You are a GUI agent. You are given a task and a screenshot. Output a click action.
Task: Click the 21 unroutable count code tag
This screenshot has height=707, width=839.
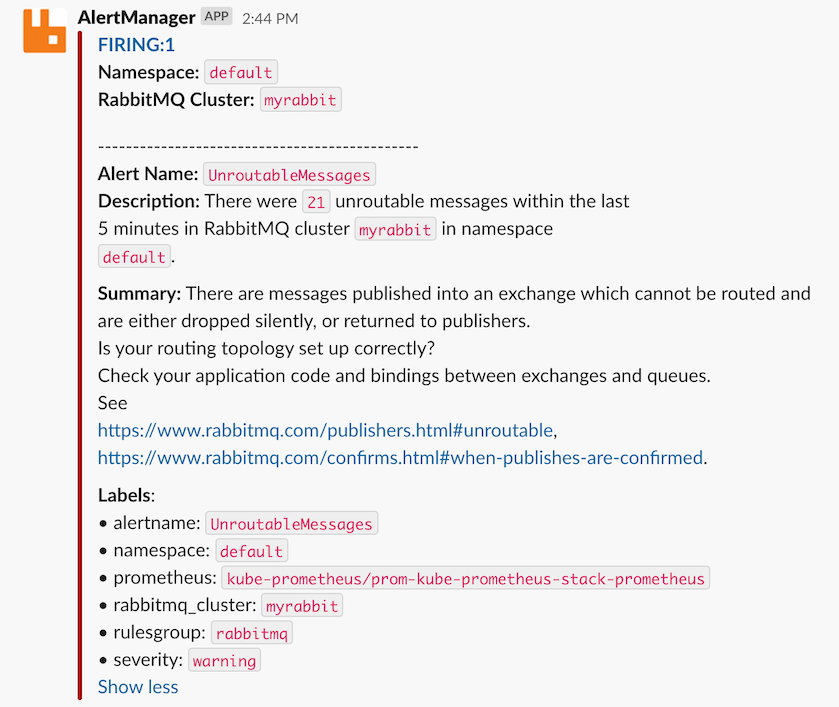tap(316, 202)
